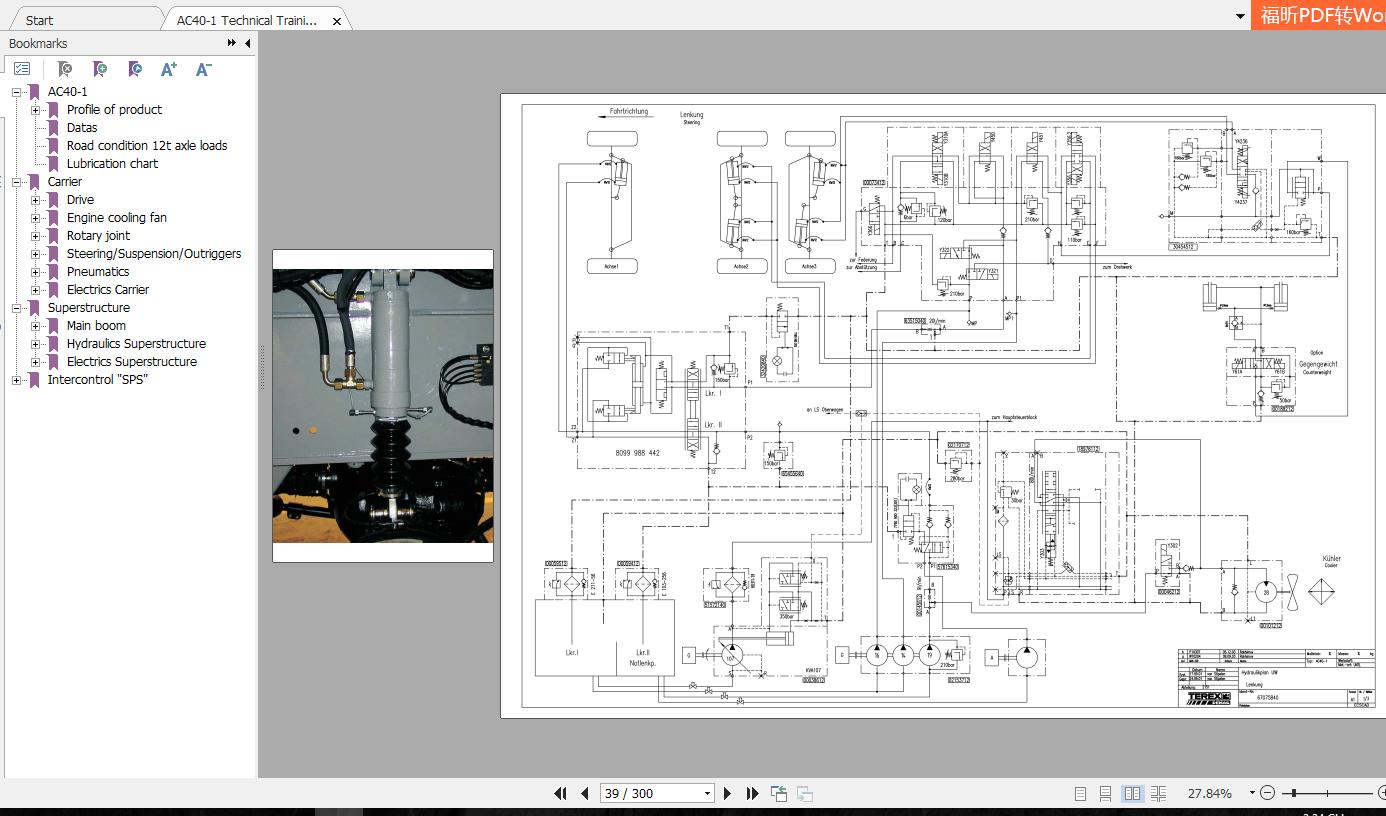The width and height of the screenshot is (1386, 816).
Task: Toggle facing pages view mode
Action: [x=1131, y=793]
